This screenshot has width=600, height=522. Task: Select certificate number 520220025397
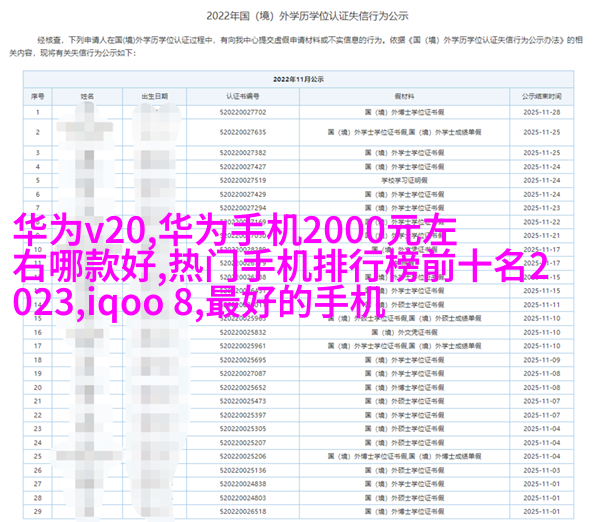243,415
